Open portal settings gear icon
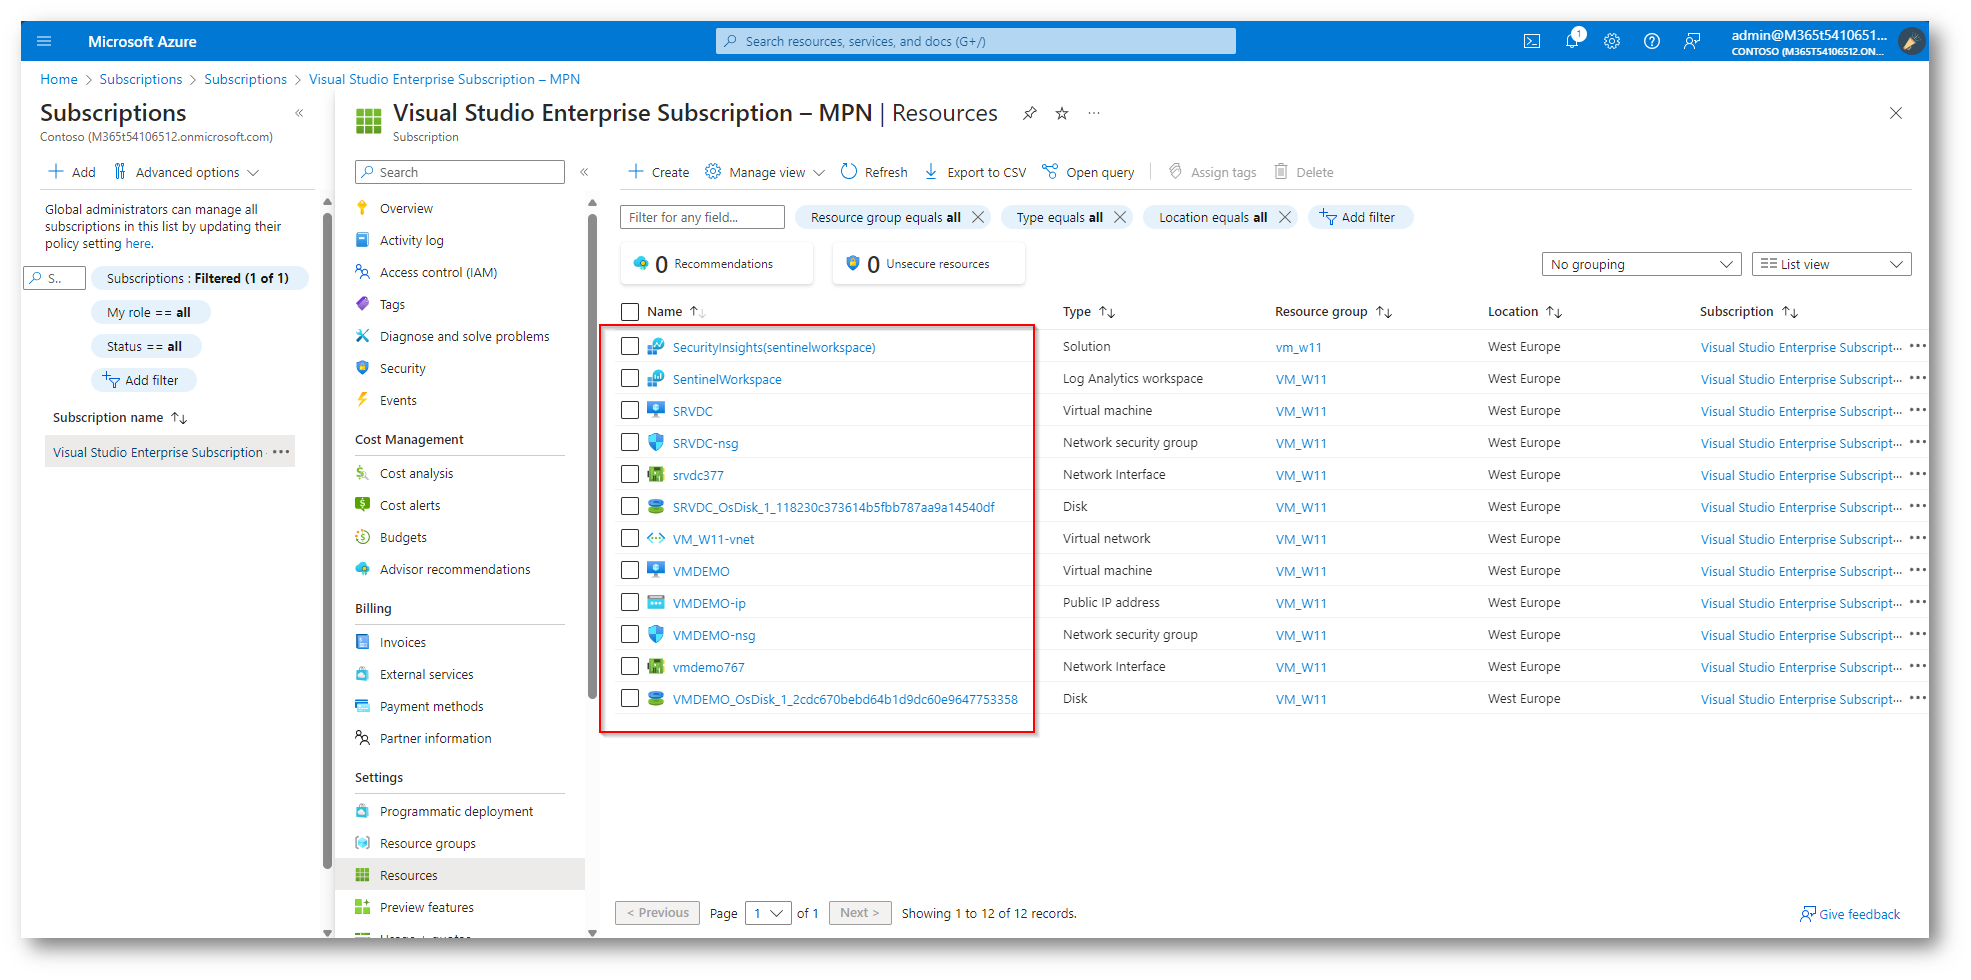 [1611, 41]
